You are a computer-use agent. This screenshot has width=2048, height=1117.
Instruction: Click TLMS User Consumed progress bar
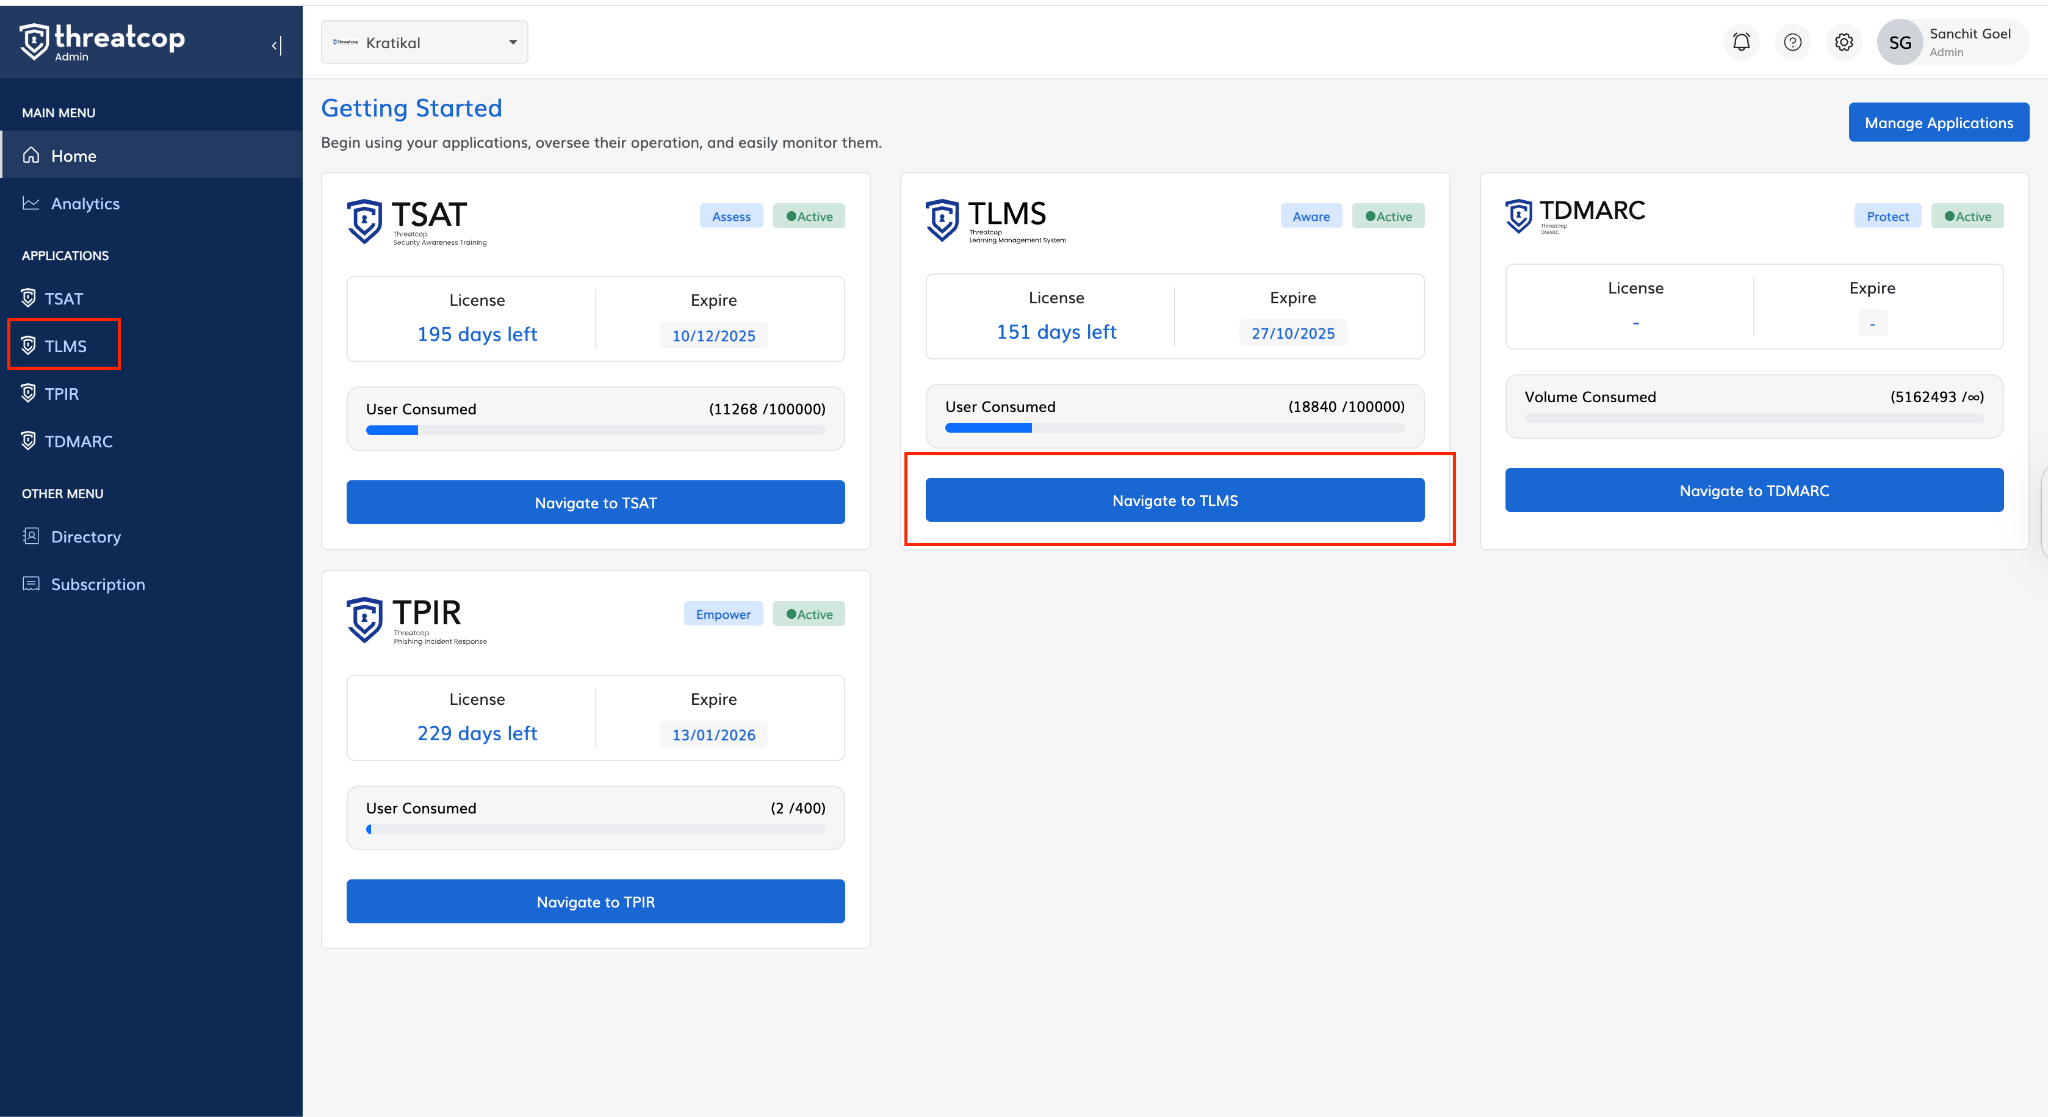click(1175, 428)
